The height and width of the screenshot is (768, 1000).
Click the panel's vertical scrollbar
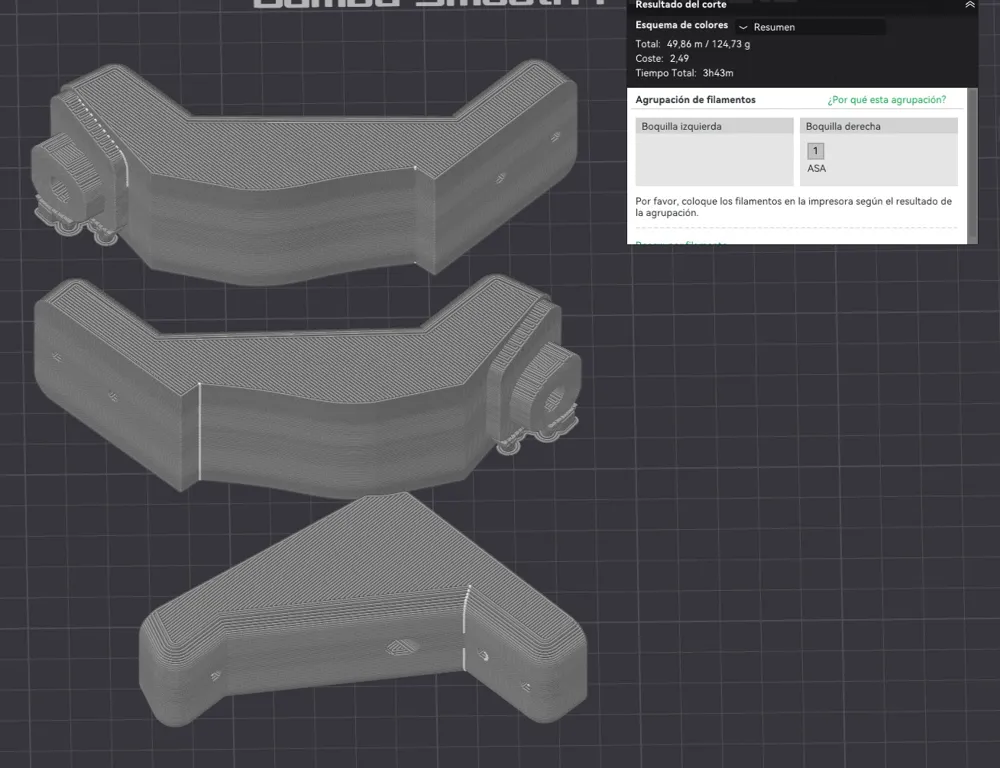[973, 165]
